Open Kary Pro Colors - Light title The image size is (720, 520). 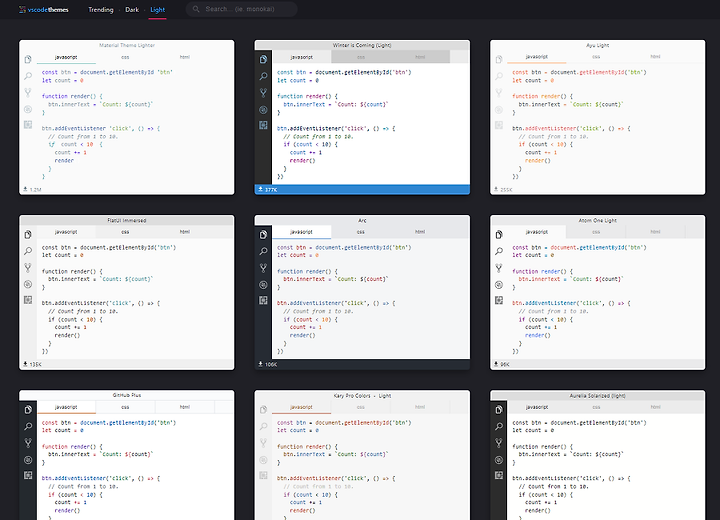click(x=362, y=395)
